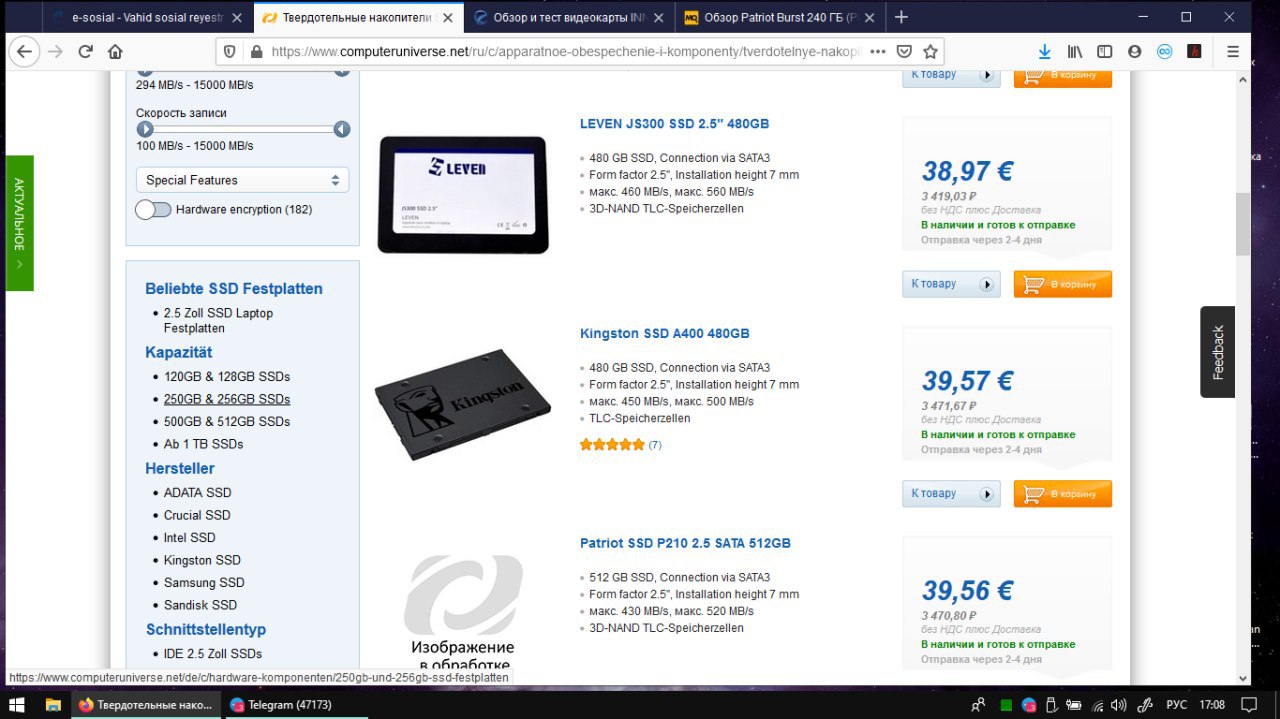Open Sandisk SSD manufacturer link

201,605
